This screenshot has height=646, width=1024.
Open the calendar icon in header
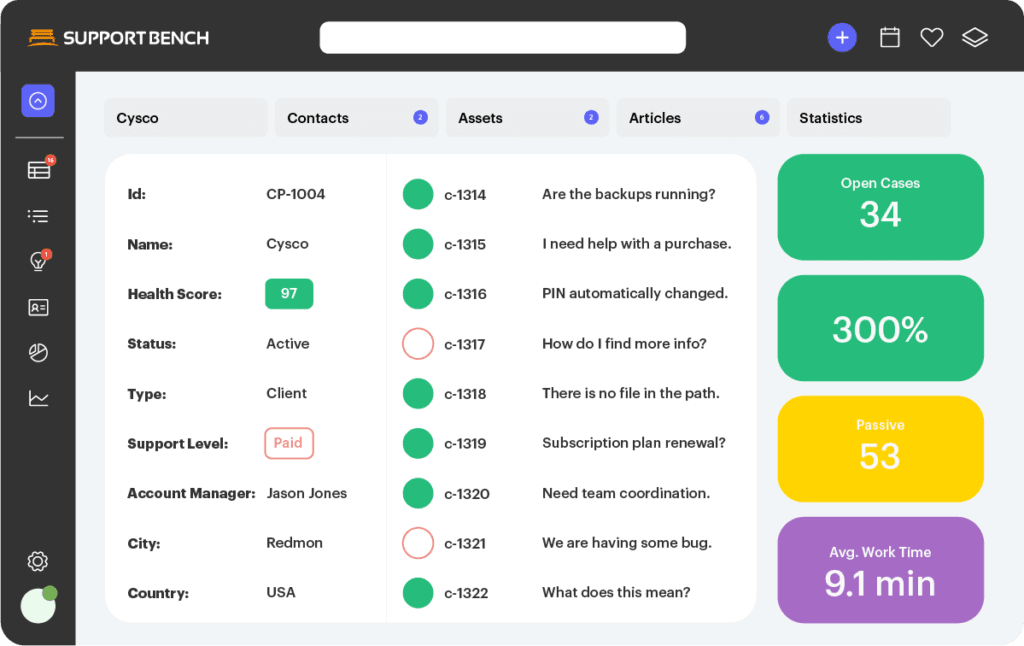[889, 38]
